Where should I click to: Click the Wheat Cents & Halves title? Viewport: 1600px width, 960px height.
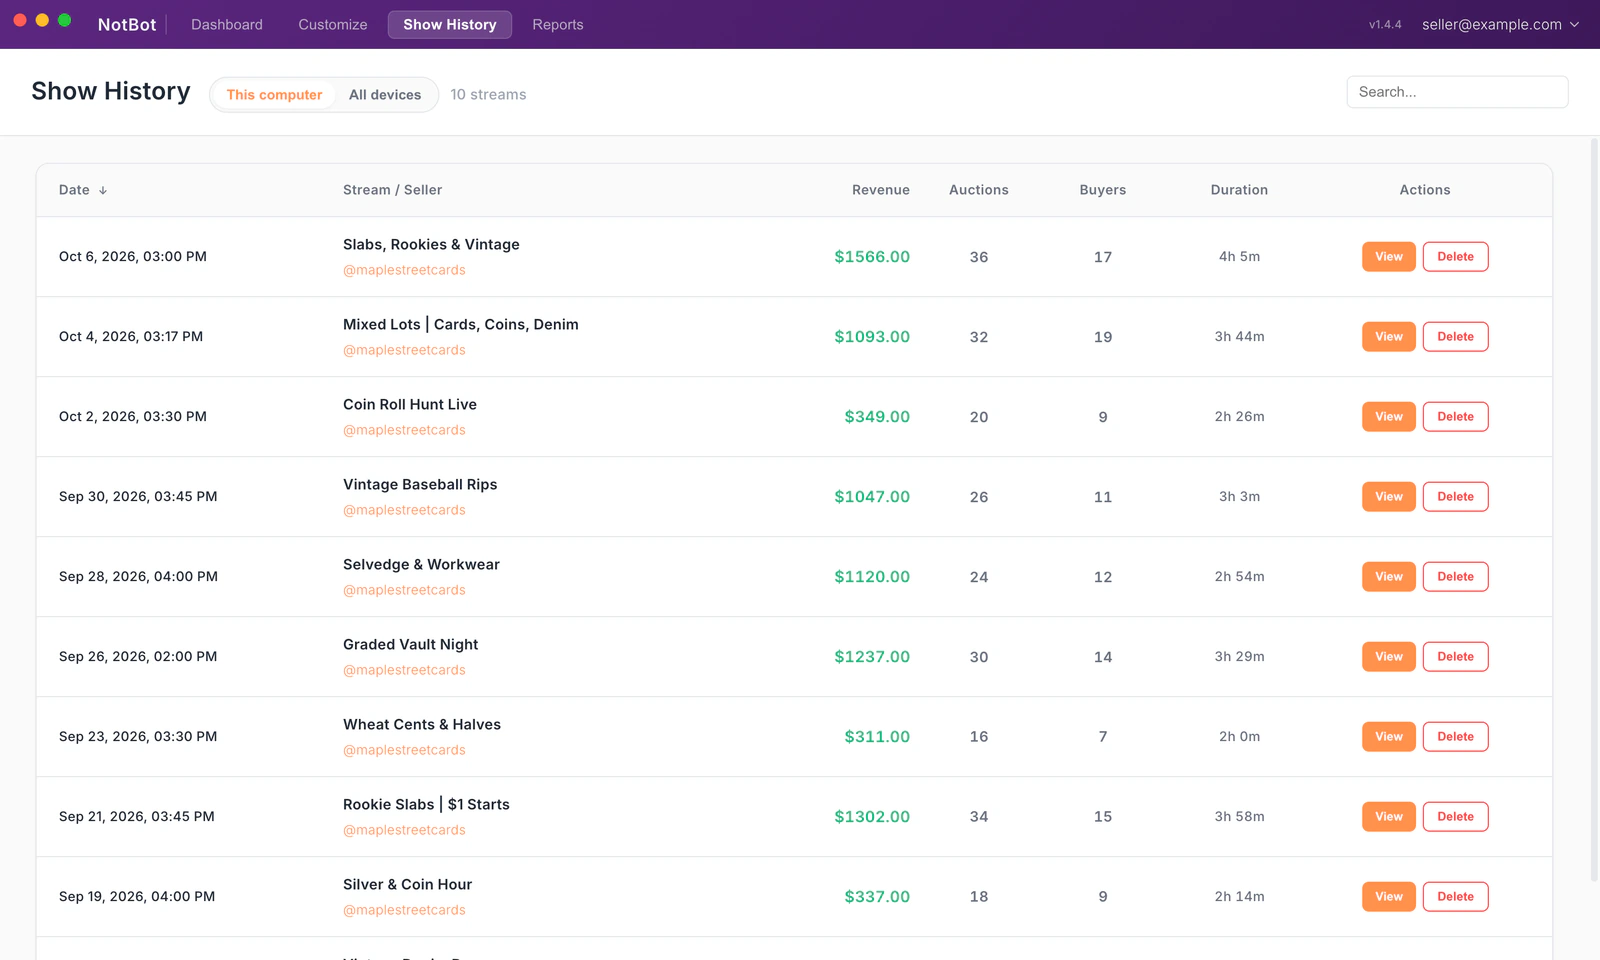click(422, 725)
